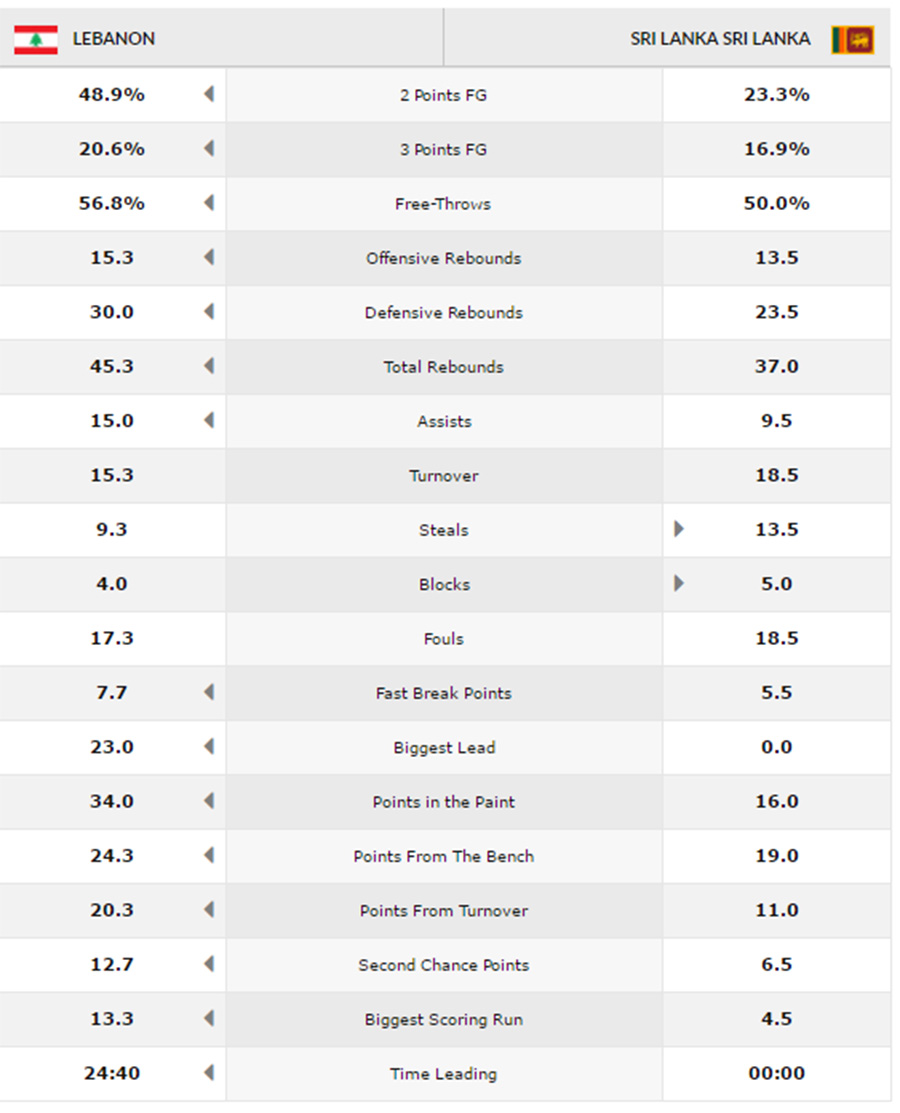Click the arrow beside Biggest Scoring Run
The image size is (900, 1113).
pos(209,1019)
